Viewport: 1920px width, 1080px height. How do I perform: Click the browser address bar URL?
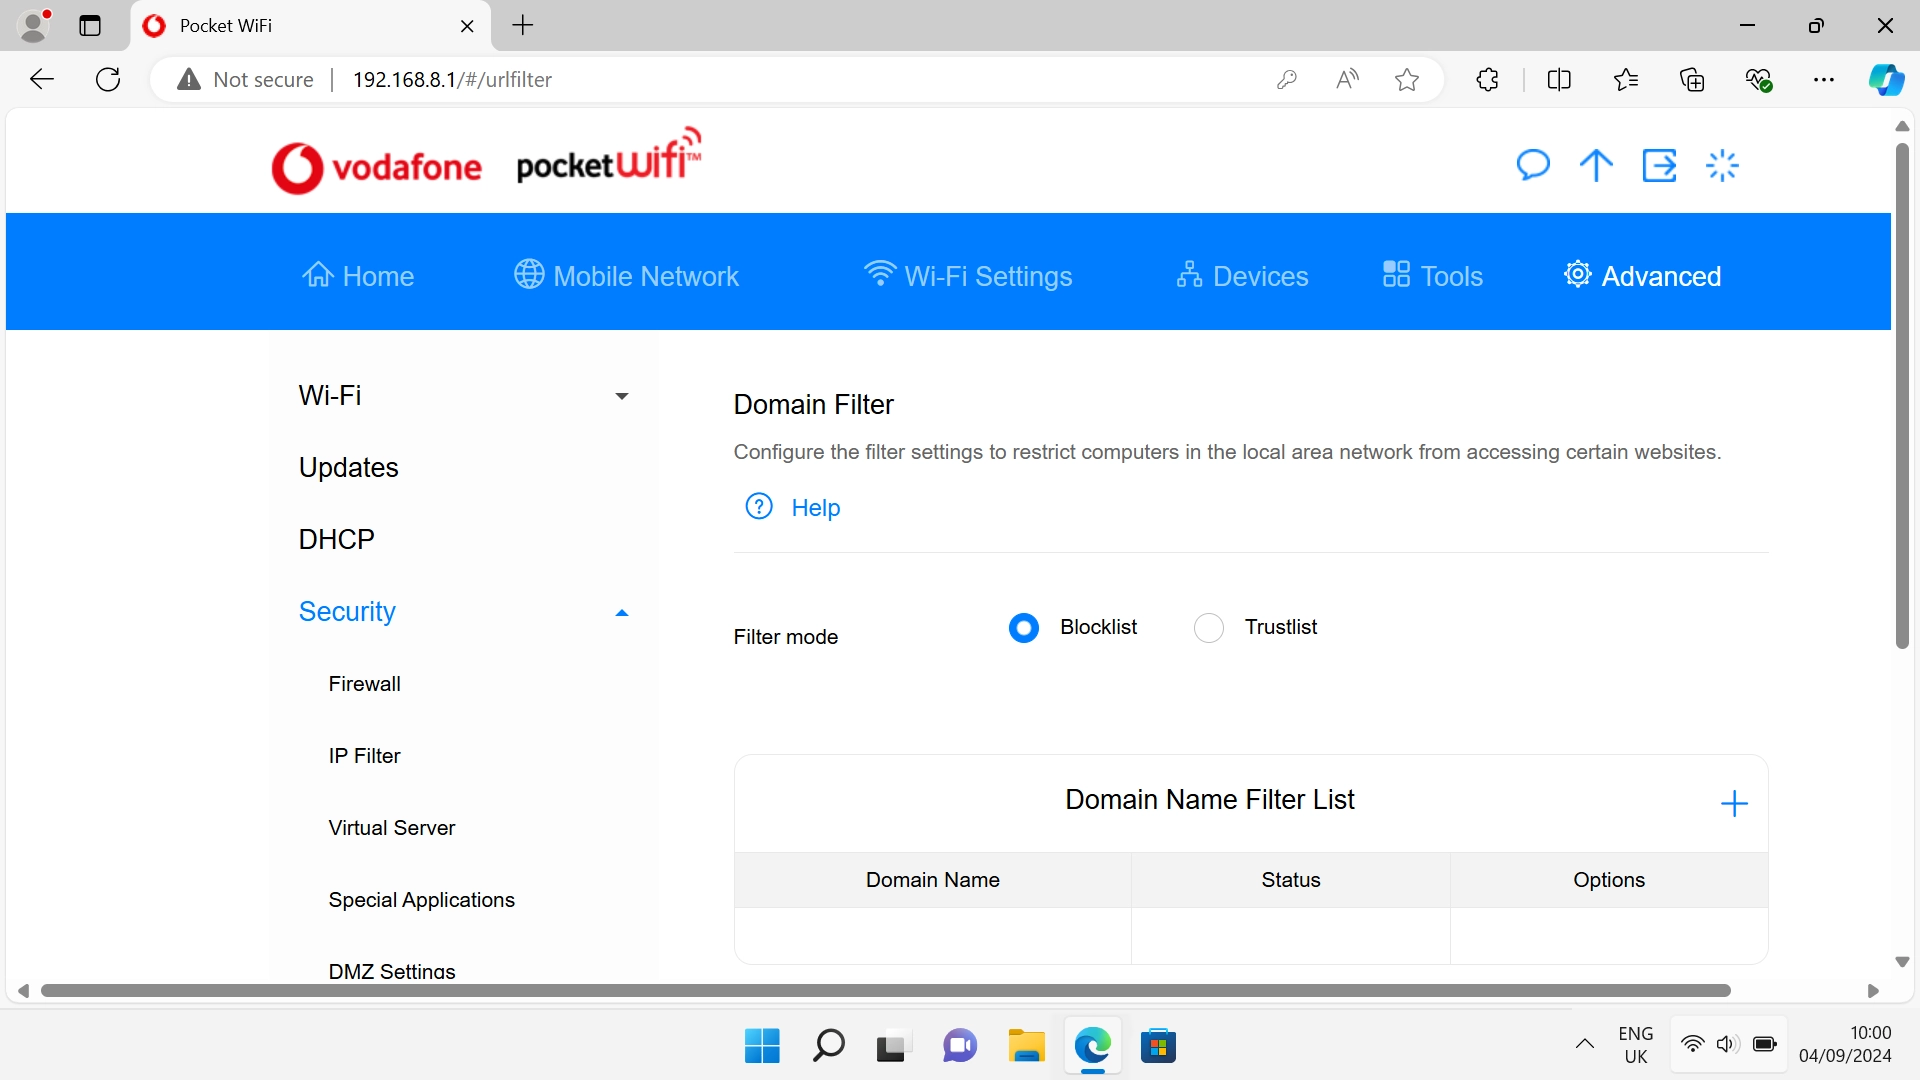(x=452, y=80)
